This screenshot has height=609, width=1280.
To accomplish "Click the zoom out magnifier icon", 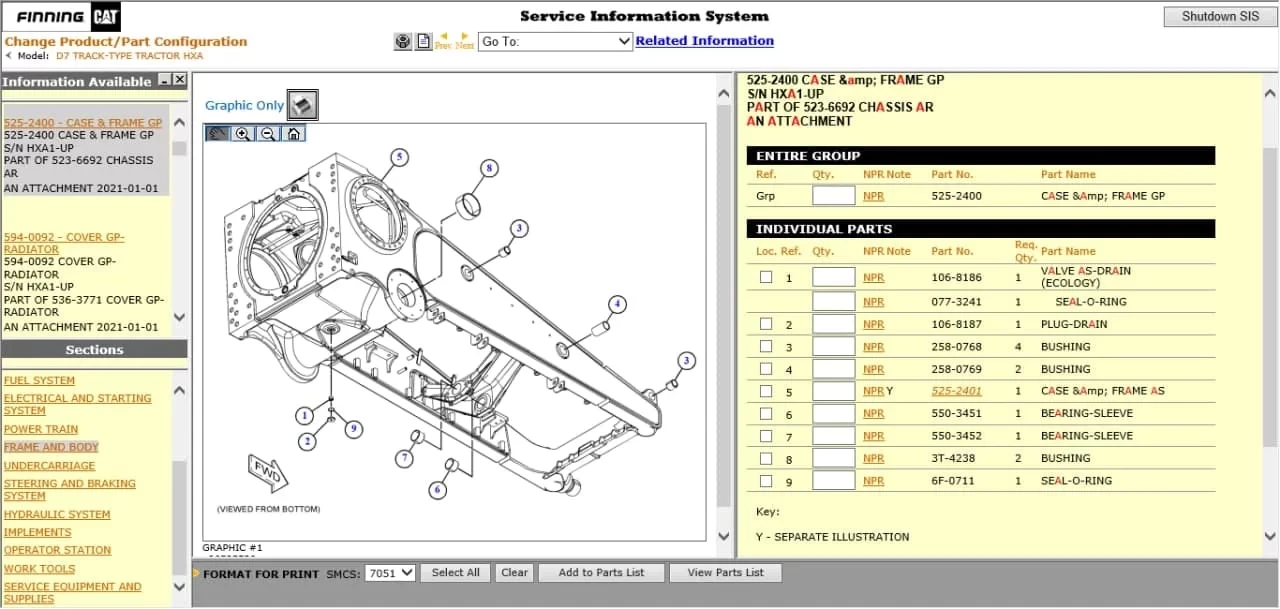I will (x=268, y=134).
